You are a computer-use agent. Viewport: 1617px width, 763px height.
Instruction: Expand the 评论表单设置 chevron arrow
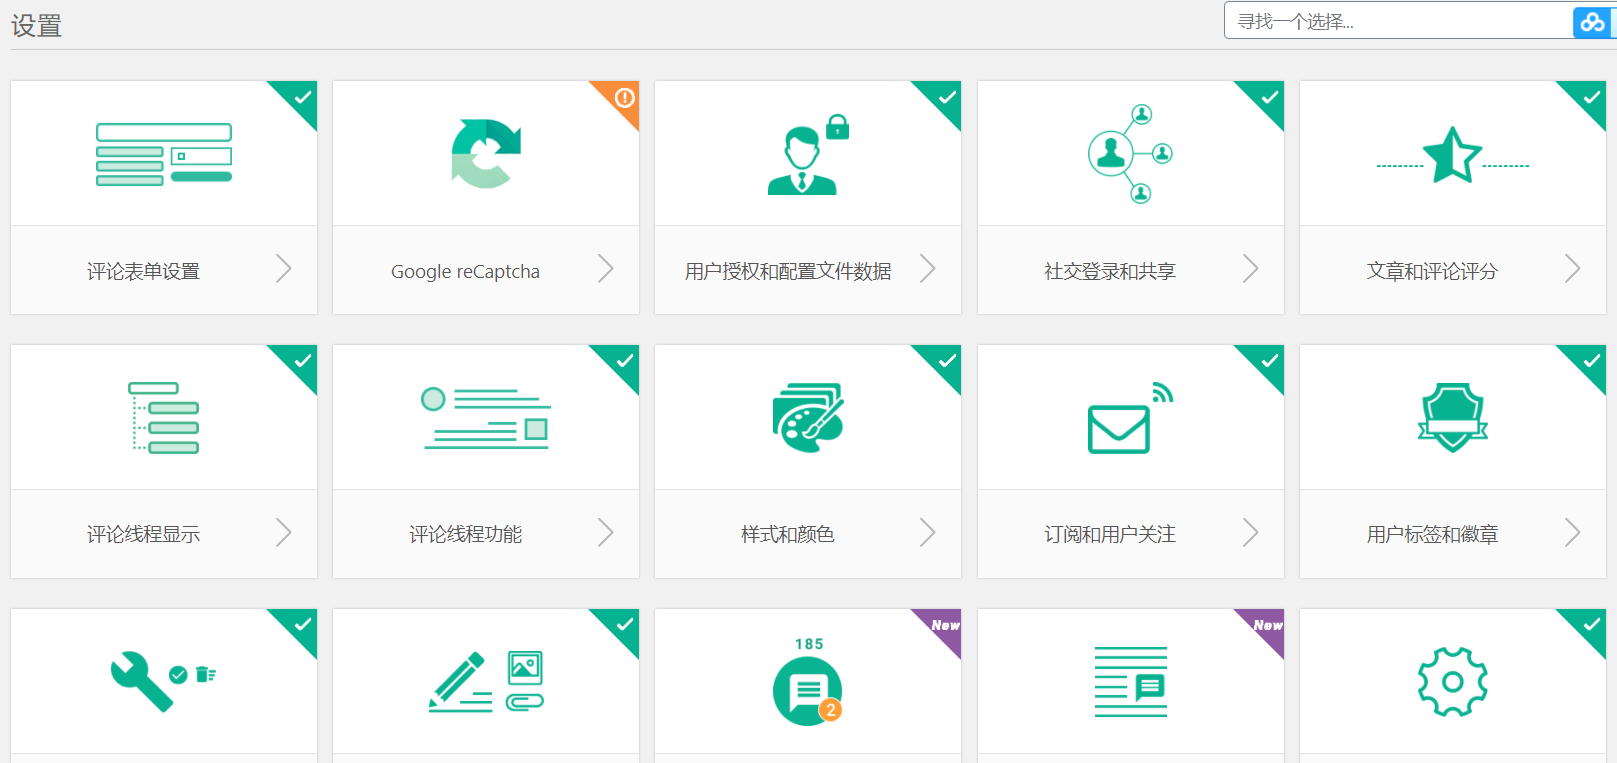point(283,269)
